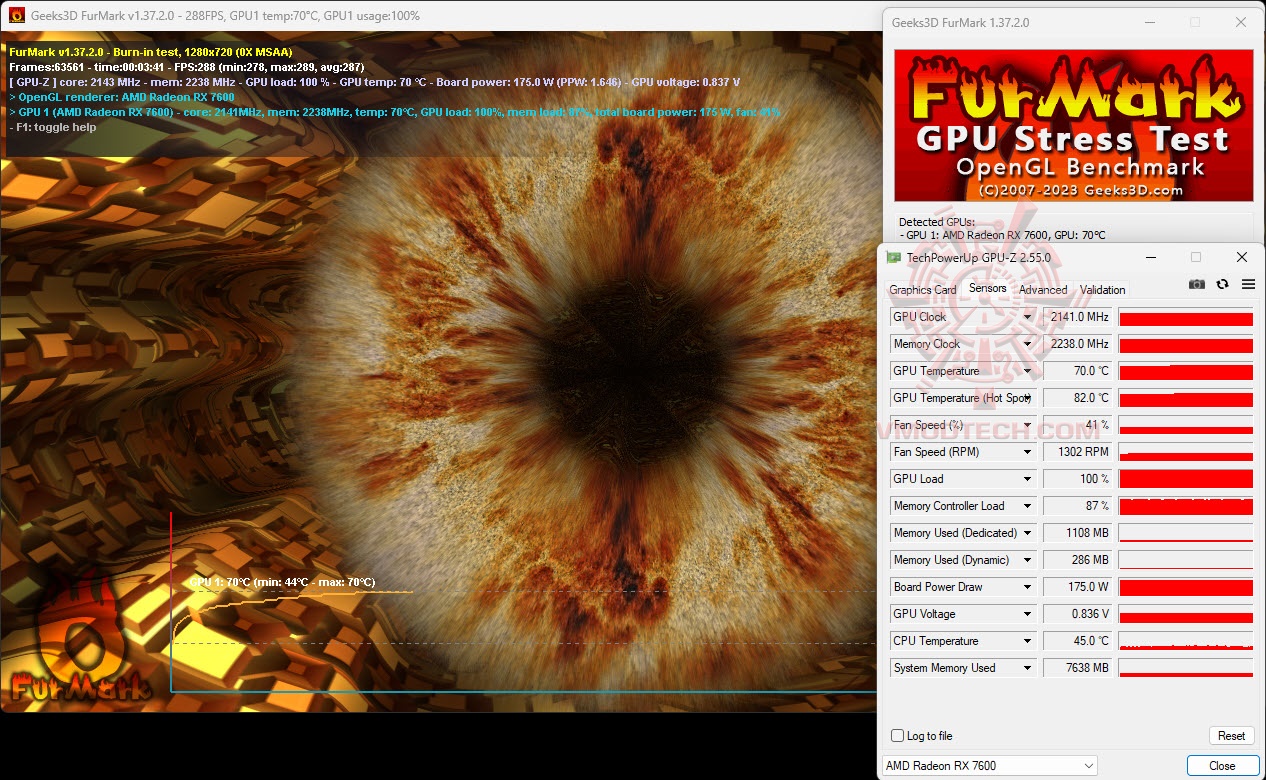1266x780 pixels.
Task: Expand the Memory Used (Dynamic) dropdown
Action: [x=1027, y=560]
